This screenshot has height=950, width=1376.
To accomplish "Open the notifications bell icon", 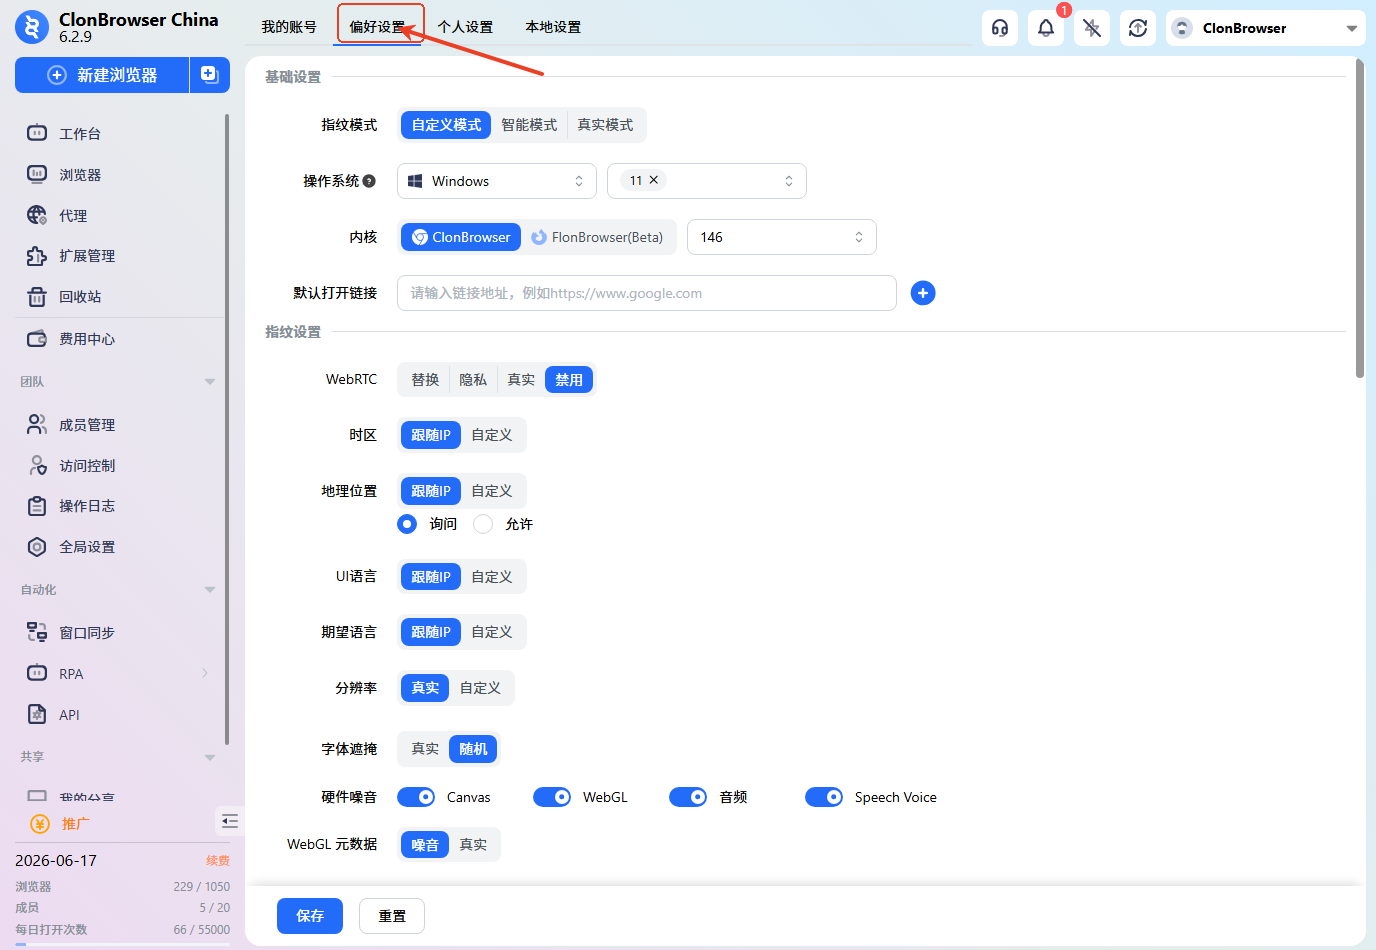I will [x=1046, y=28].
